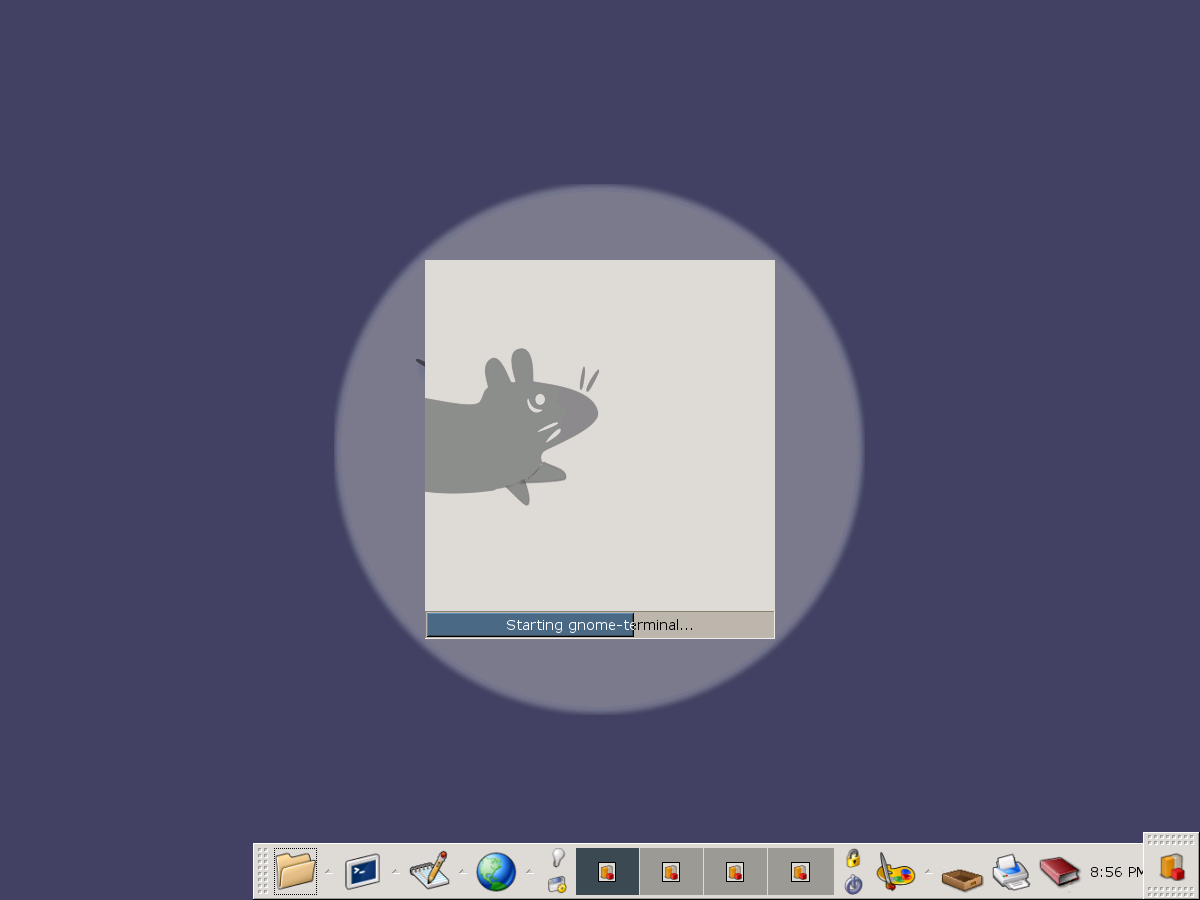
Task: Click the "Starting gnome-terminal..." progress bar
Action: (x=600, y=625)
